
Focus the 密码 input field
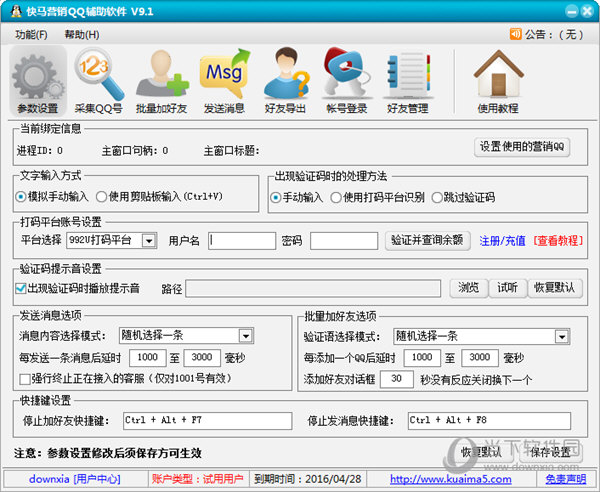point(344,241)
